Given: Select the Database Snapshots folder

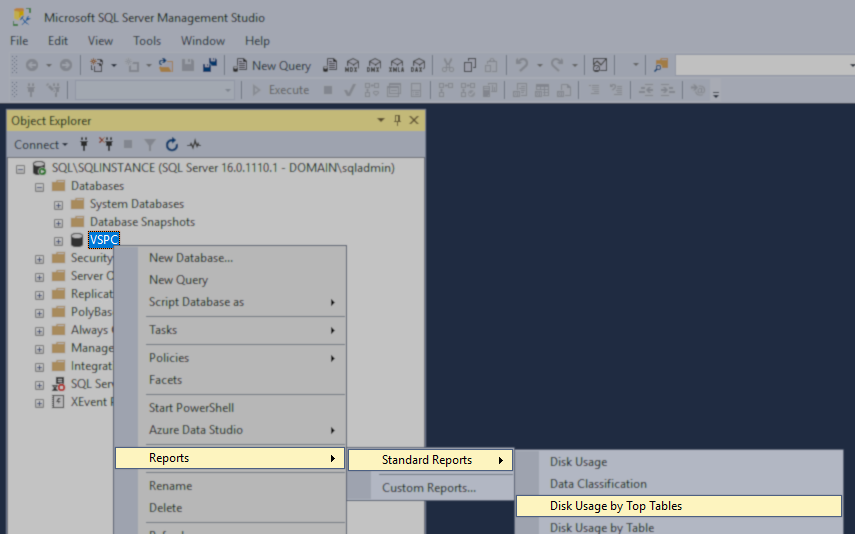Looking at the screenshot, I should 142,222.
